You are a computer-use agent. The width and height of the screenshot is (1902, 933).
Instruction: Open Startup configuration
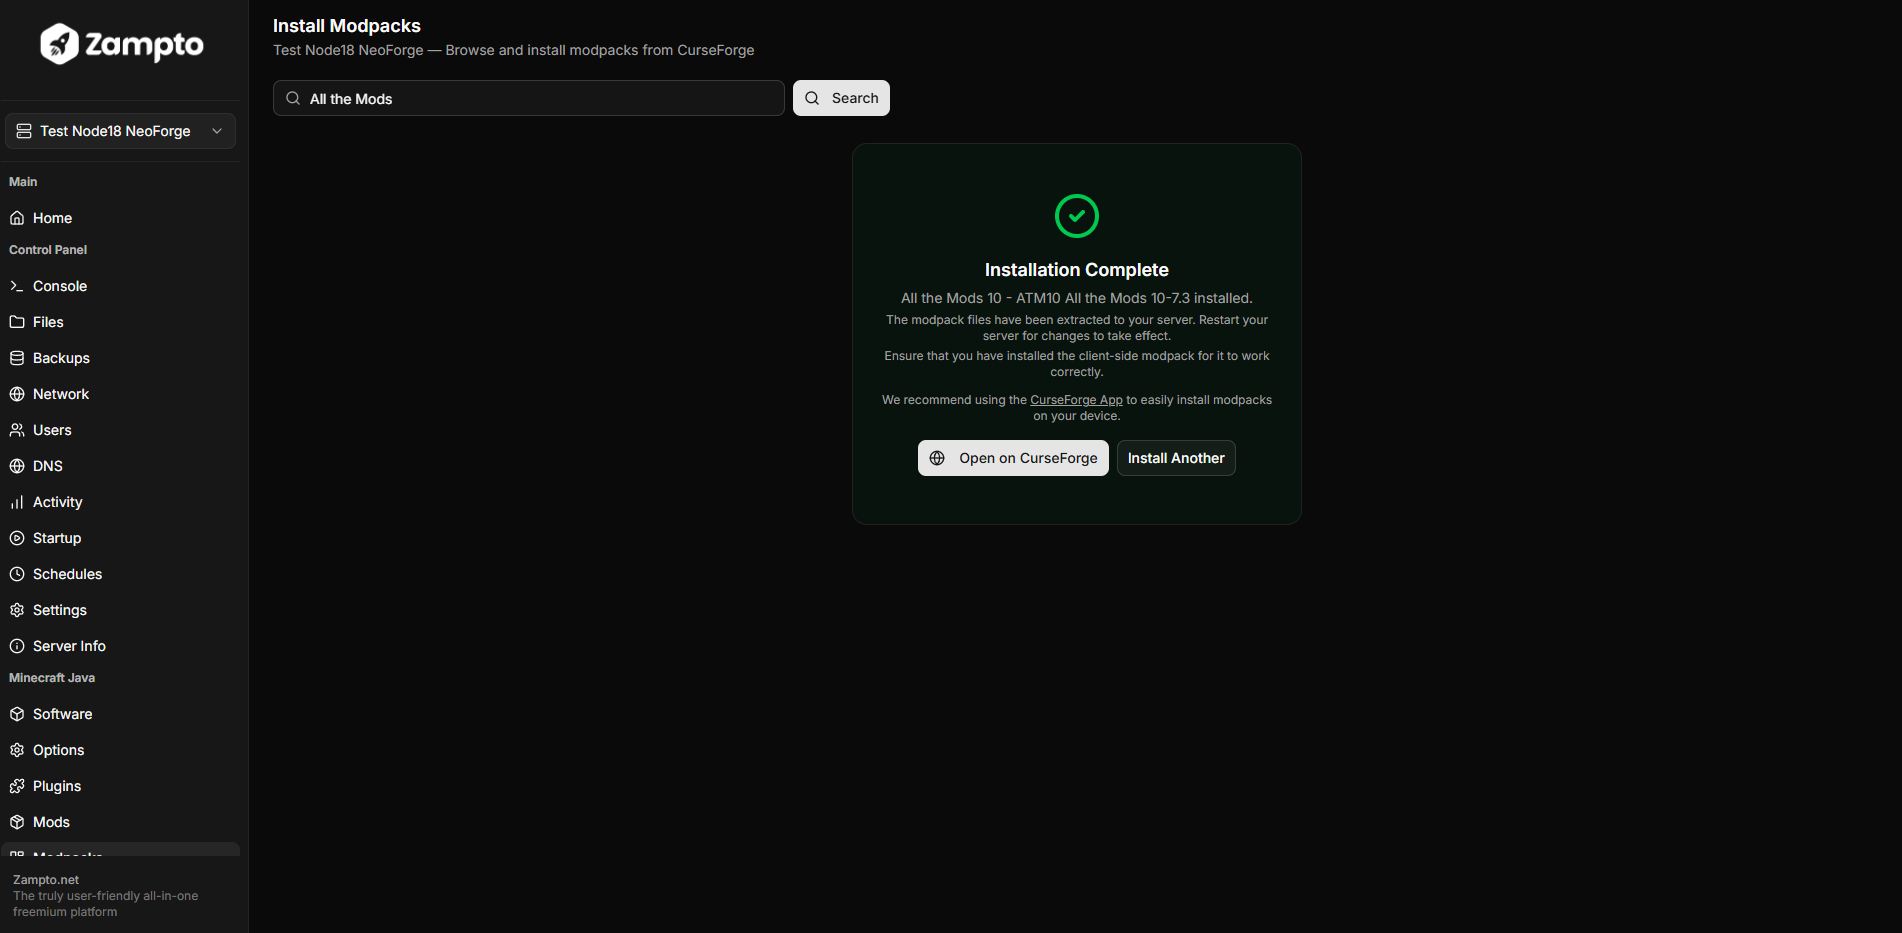pyautogui.click(x=120, y=538)
